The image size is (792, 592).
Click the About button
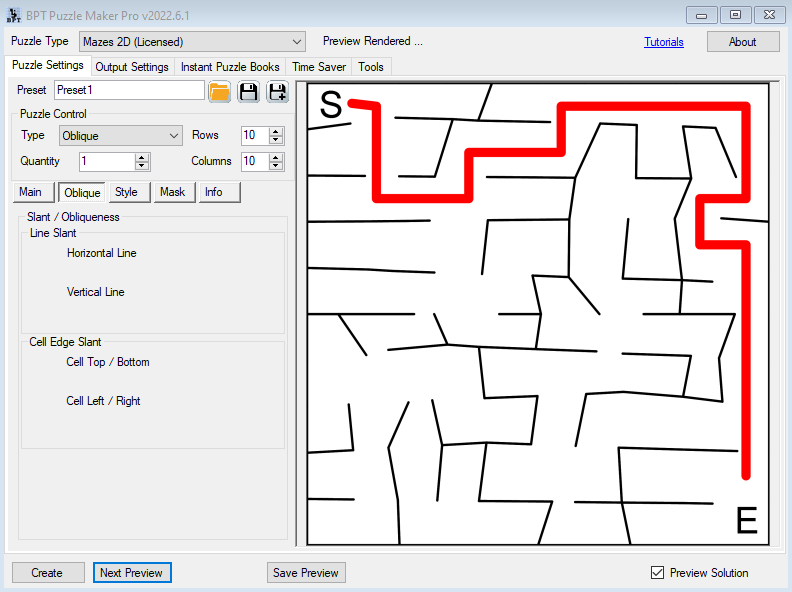742,41
